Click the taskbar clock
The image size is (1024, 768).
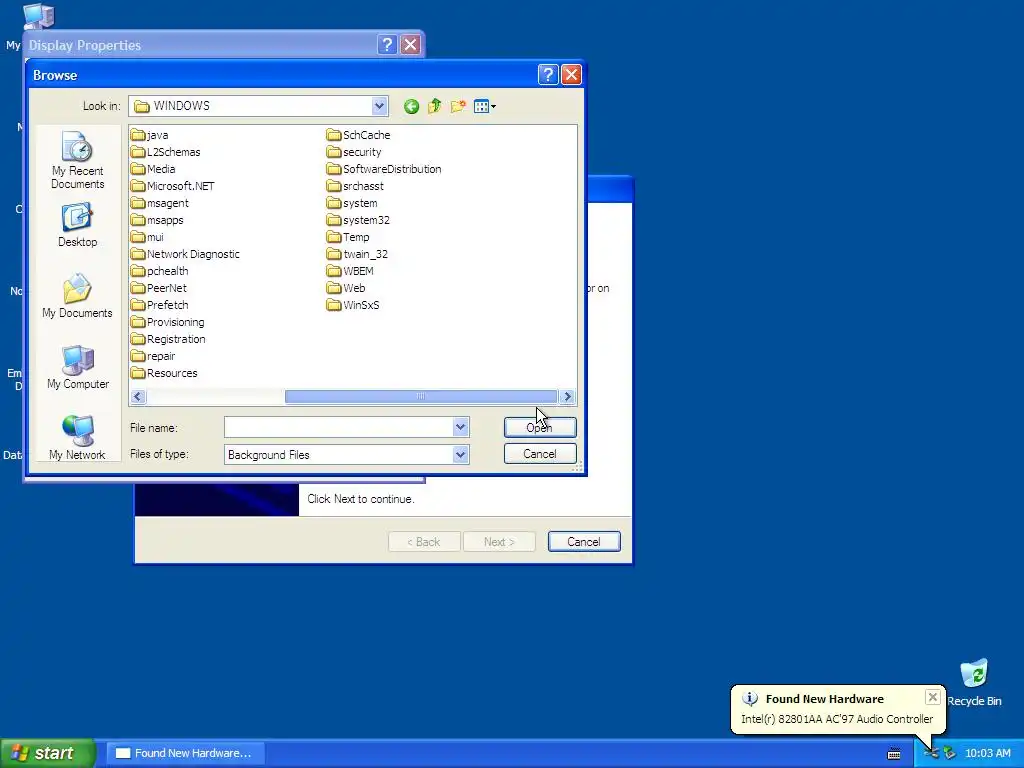click(x=987, y=753)
